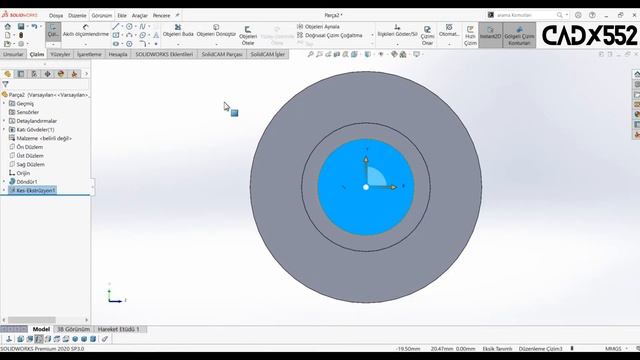640x360 pixels.
Task: Click the Zoom to Fit icon
Action: 311,54
